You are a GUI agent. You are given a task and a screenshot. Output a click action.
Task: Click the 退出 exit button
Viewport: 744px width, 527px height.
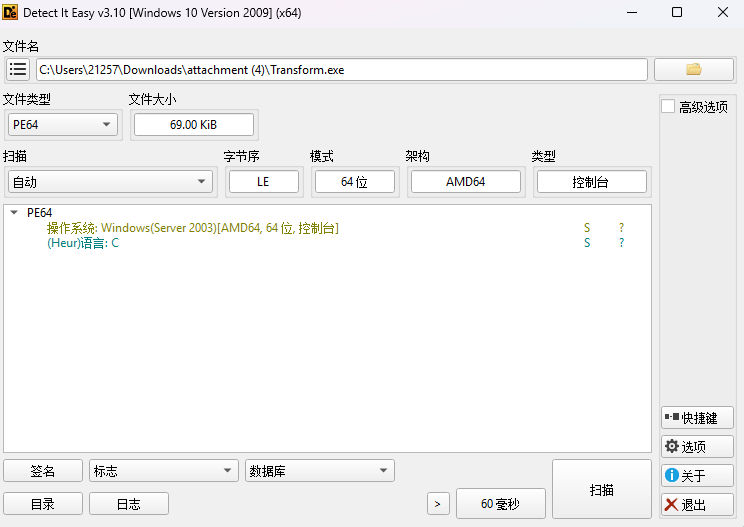697,504
